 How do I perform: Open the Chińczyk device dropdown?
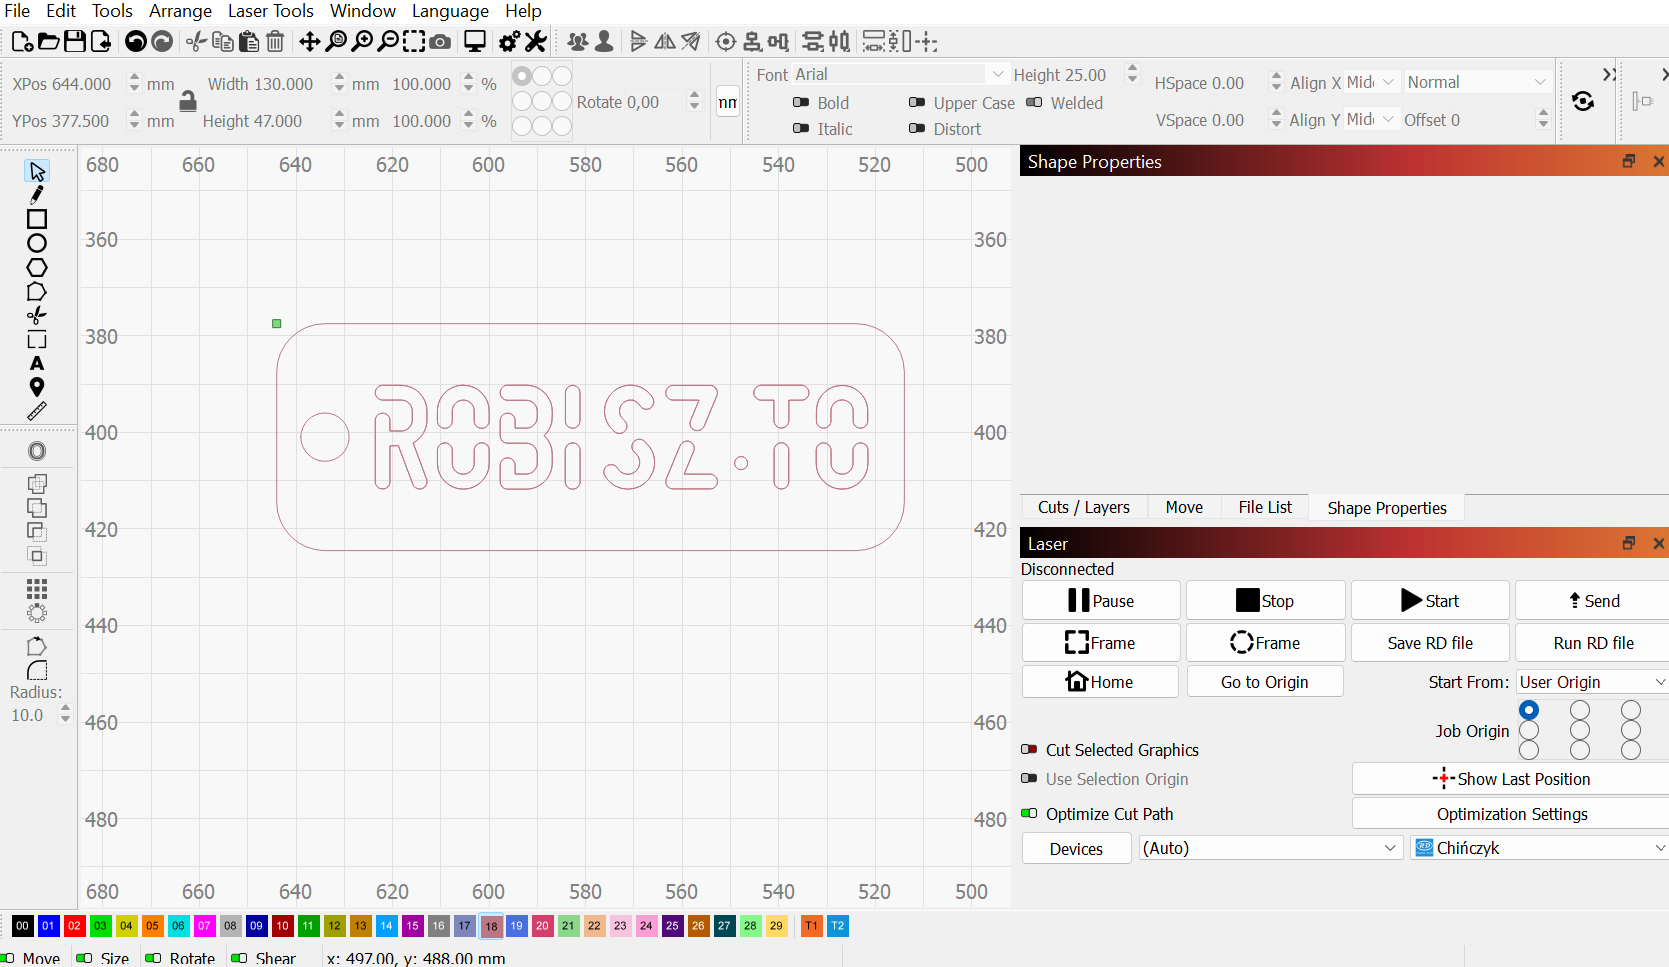coord(1540,848)
